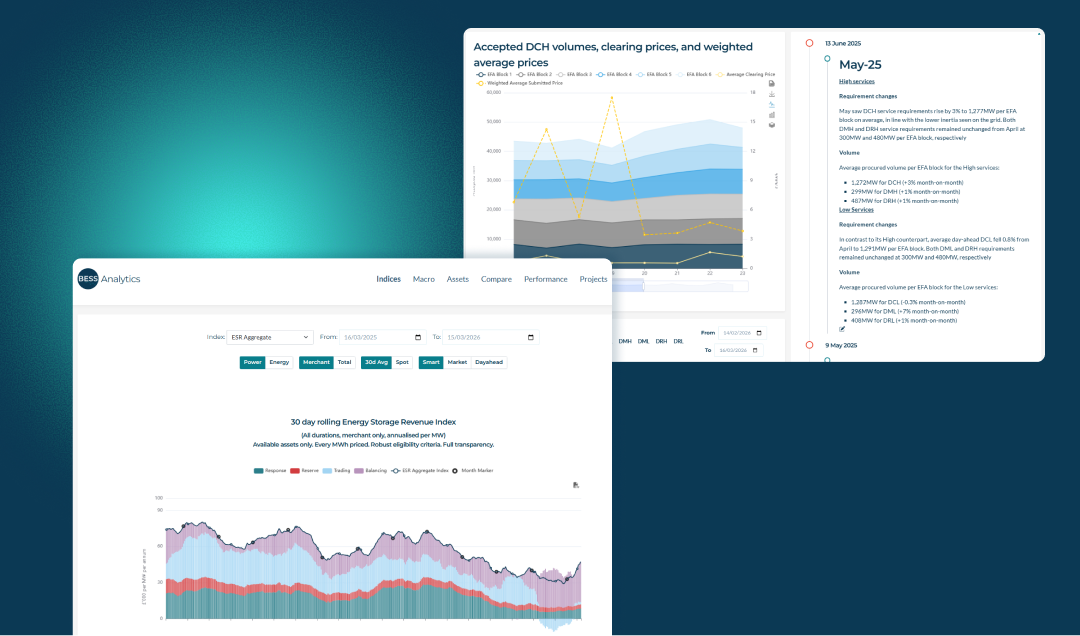Image resolution: width=1080 pixels, height=636 pixels.
Task: Toggle Reserve series in revenue legend
Action: click(x=304, y=471)
